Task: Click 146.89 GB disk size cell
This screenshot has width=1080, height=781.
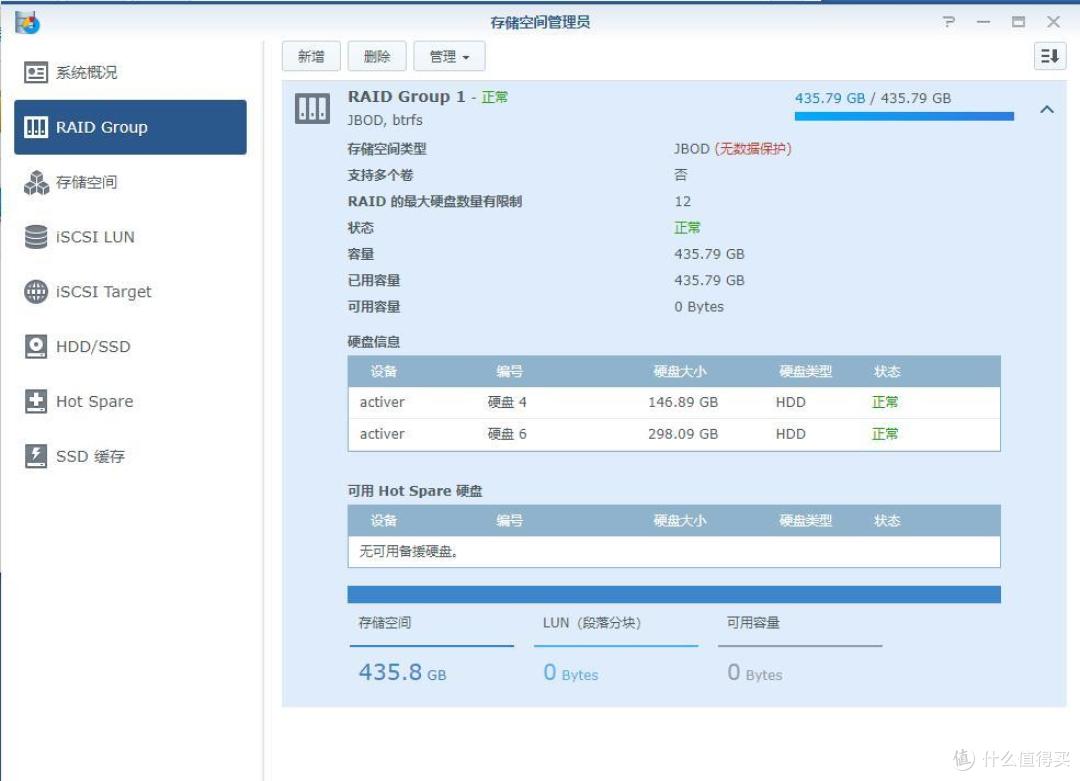Action: 683,402
